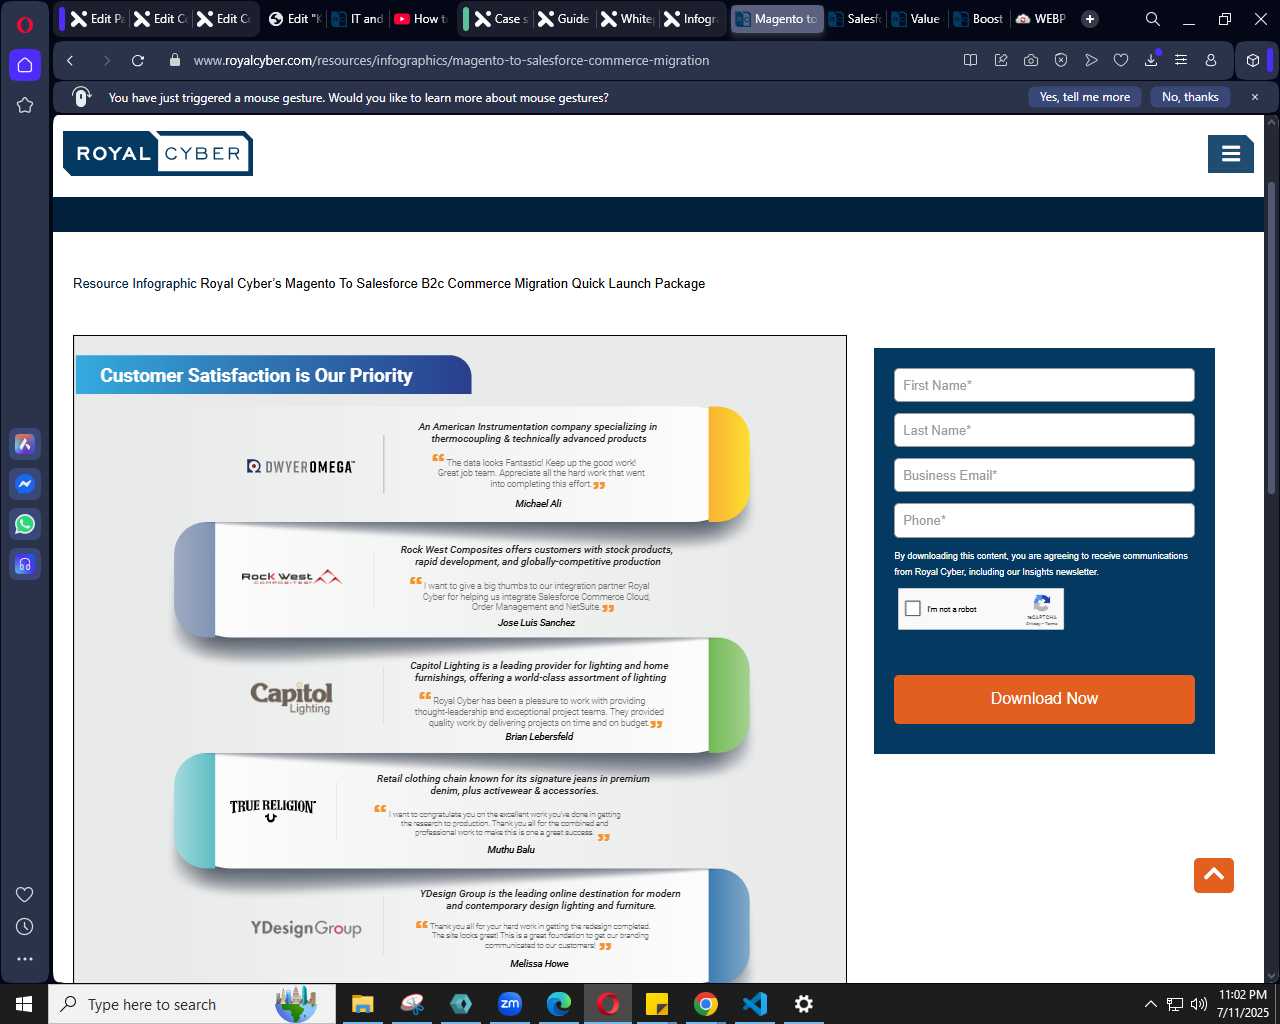This screenshot has width=1280, height=1024.
Task: Add page to bookmarks heart icon
Action: [1121, 60]
